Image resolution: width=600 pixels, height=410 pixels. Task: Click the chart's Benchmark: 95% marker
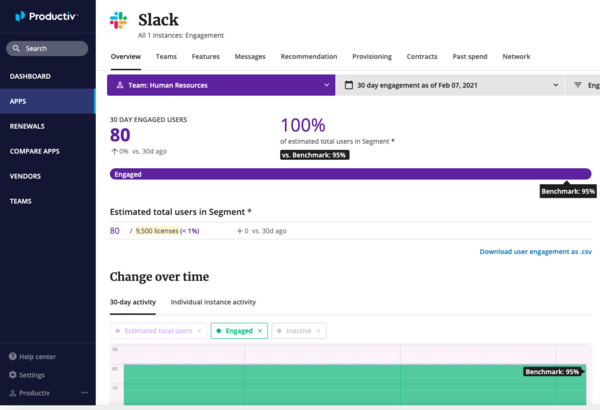tap(553, 371)
